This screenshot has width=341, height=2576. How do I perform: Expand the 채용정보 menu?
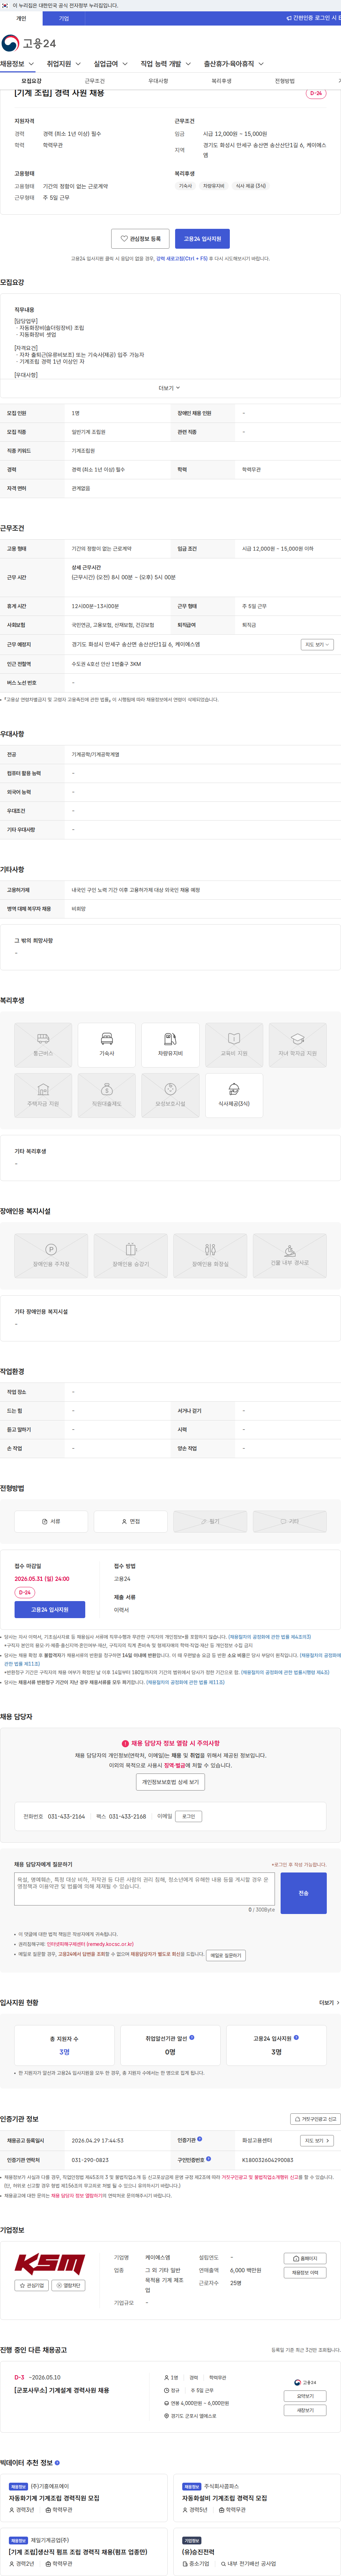[17, 64]
